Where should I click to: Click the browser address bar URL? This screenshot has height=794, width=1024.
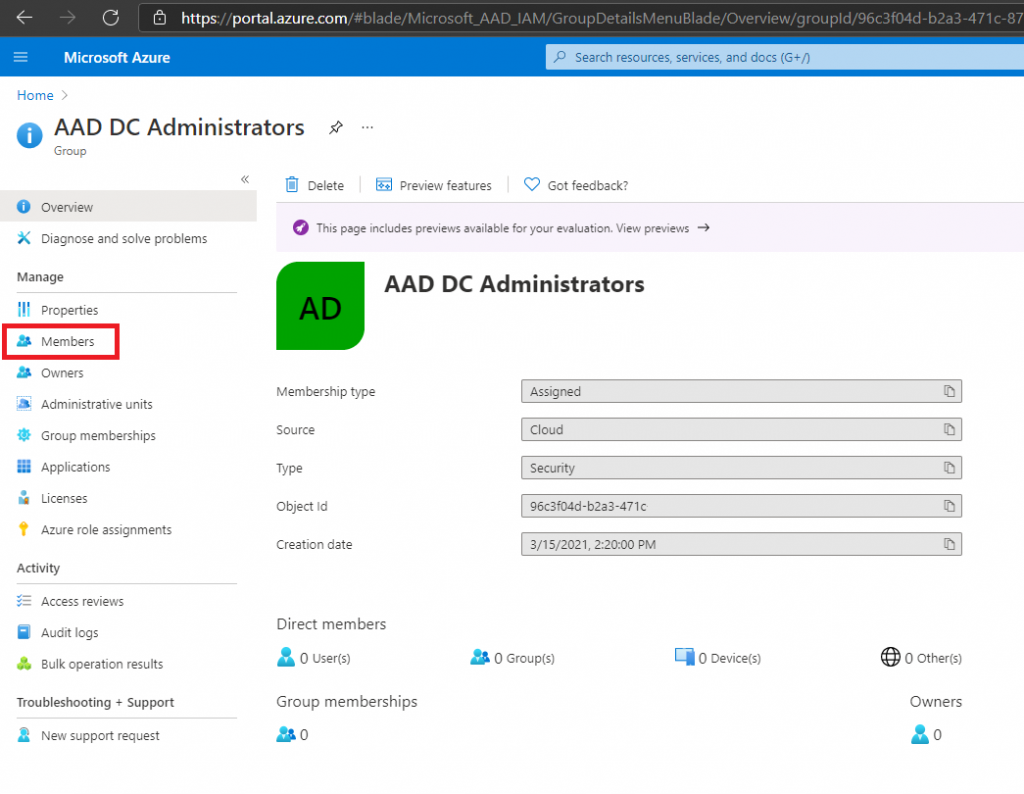[x=601, y=18]
